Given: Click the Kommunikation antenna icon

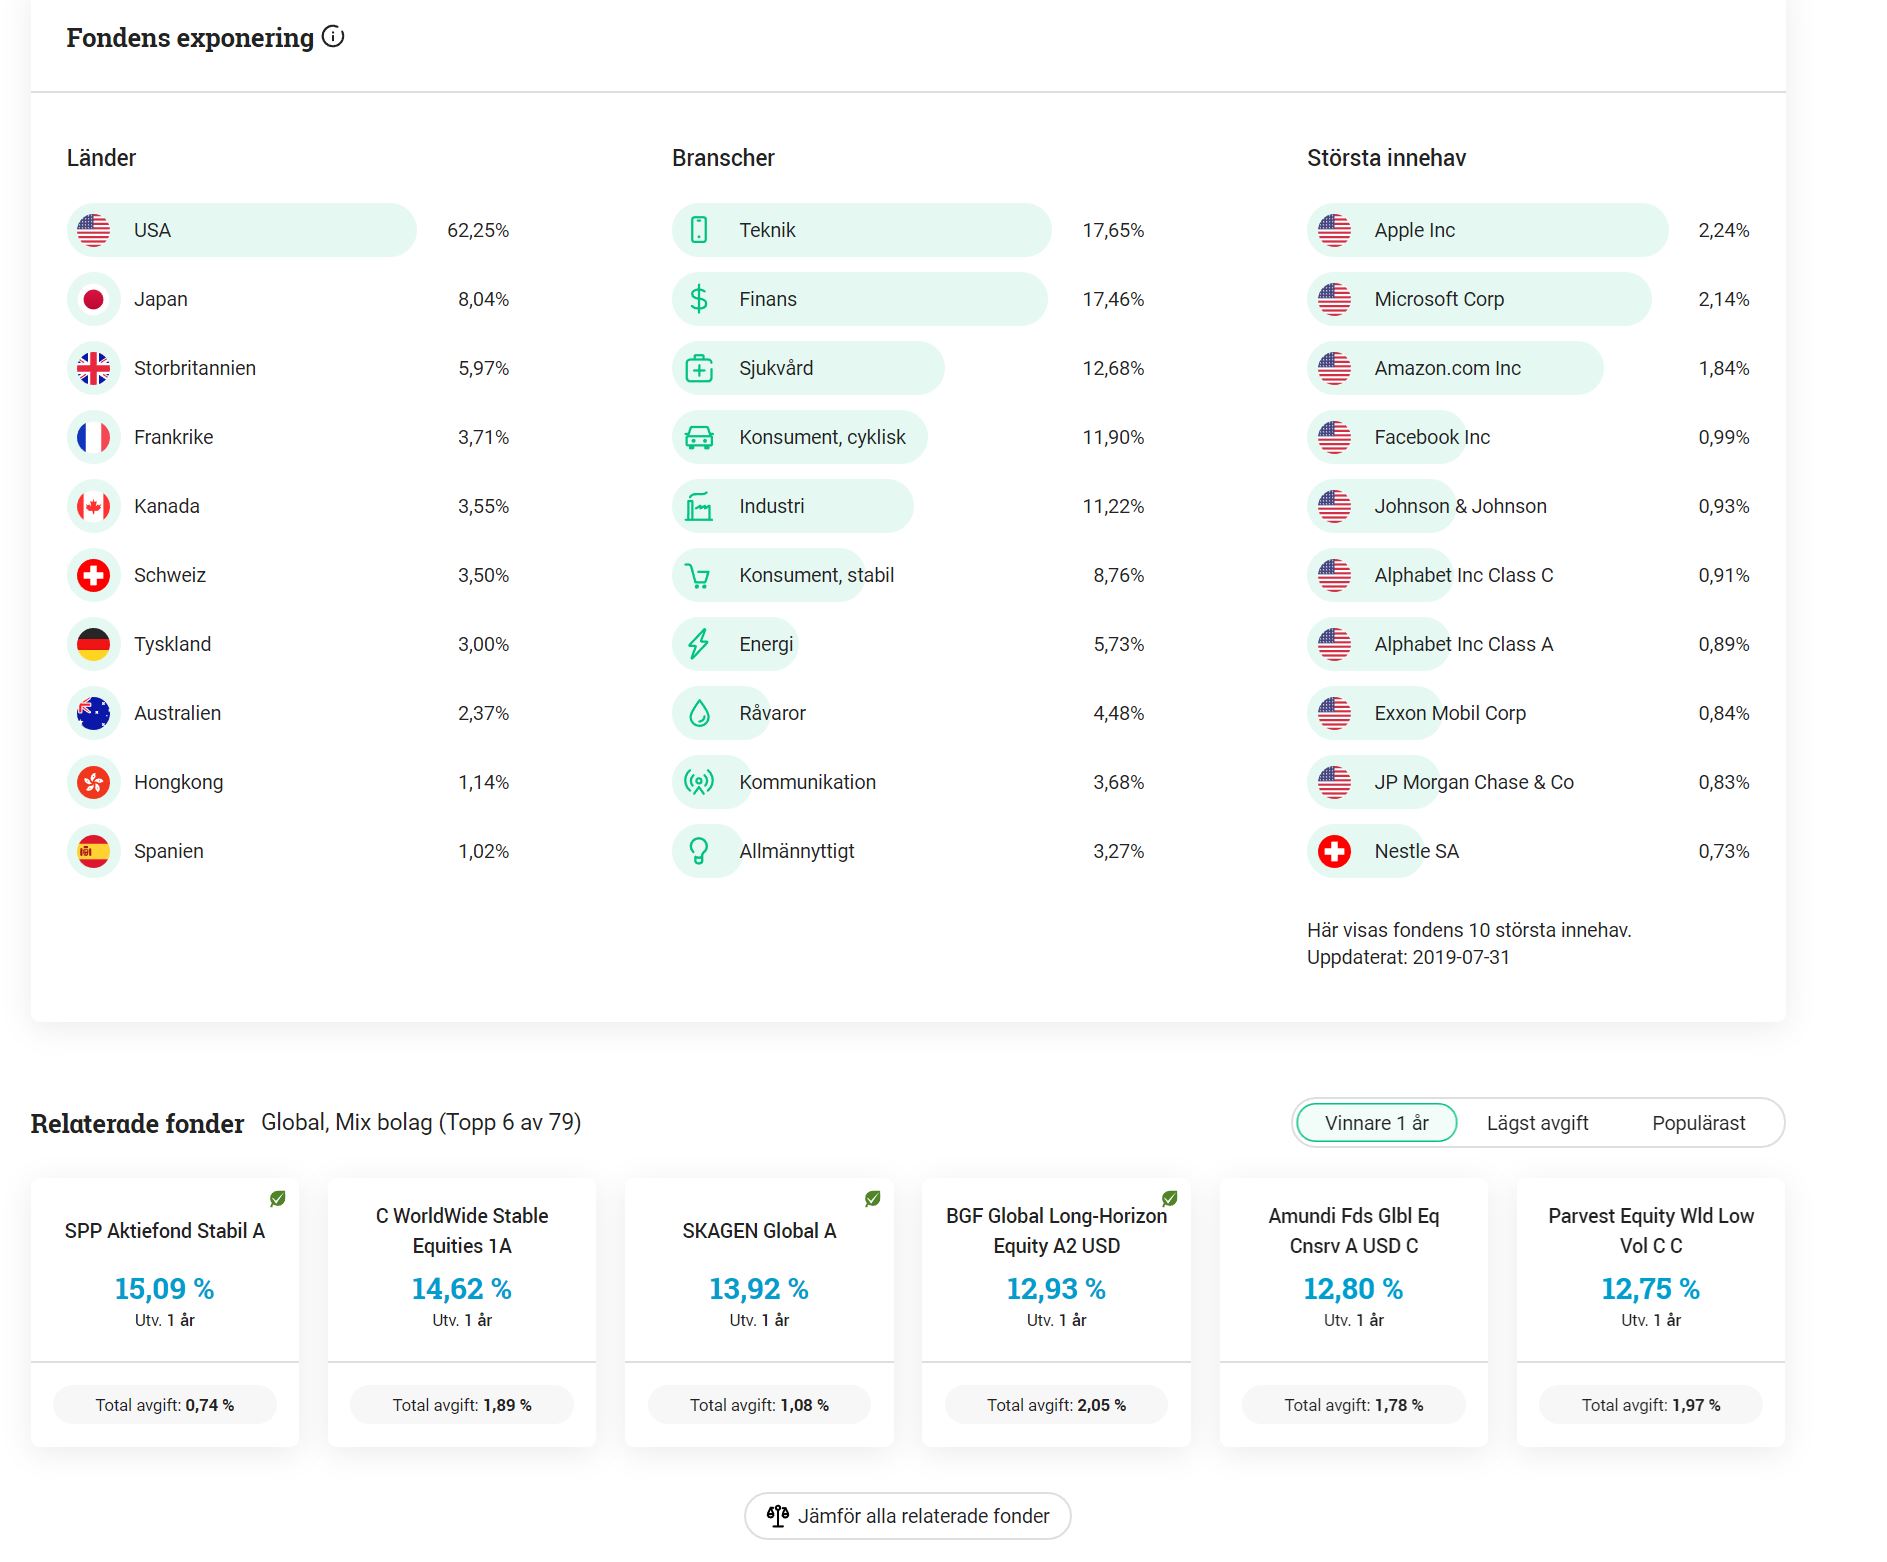Looking at the screenshot, I should 699,782.
